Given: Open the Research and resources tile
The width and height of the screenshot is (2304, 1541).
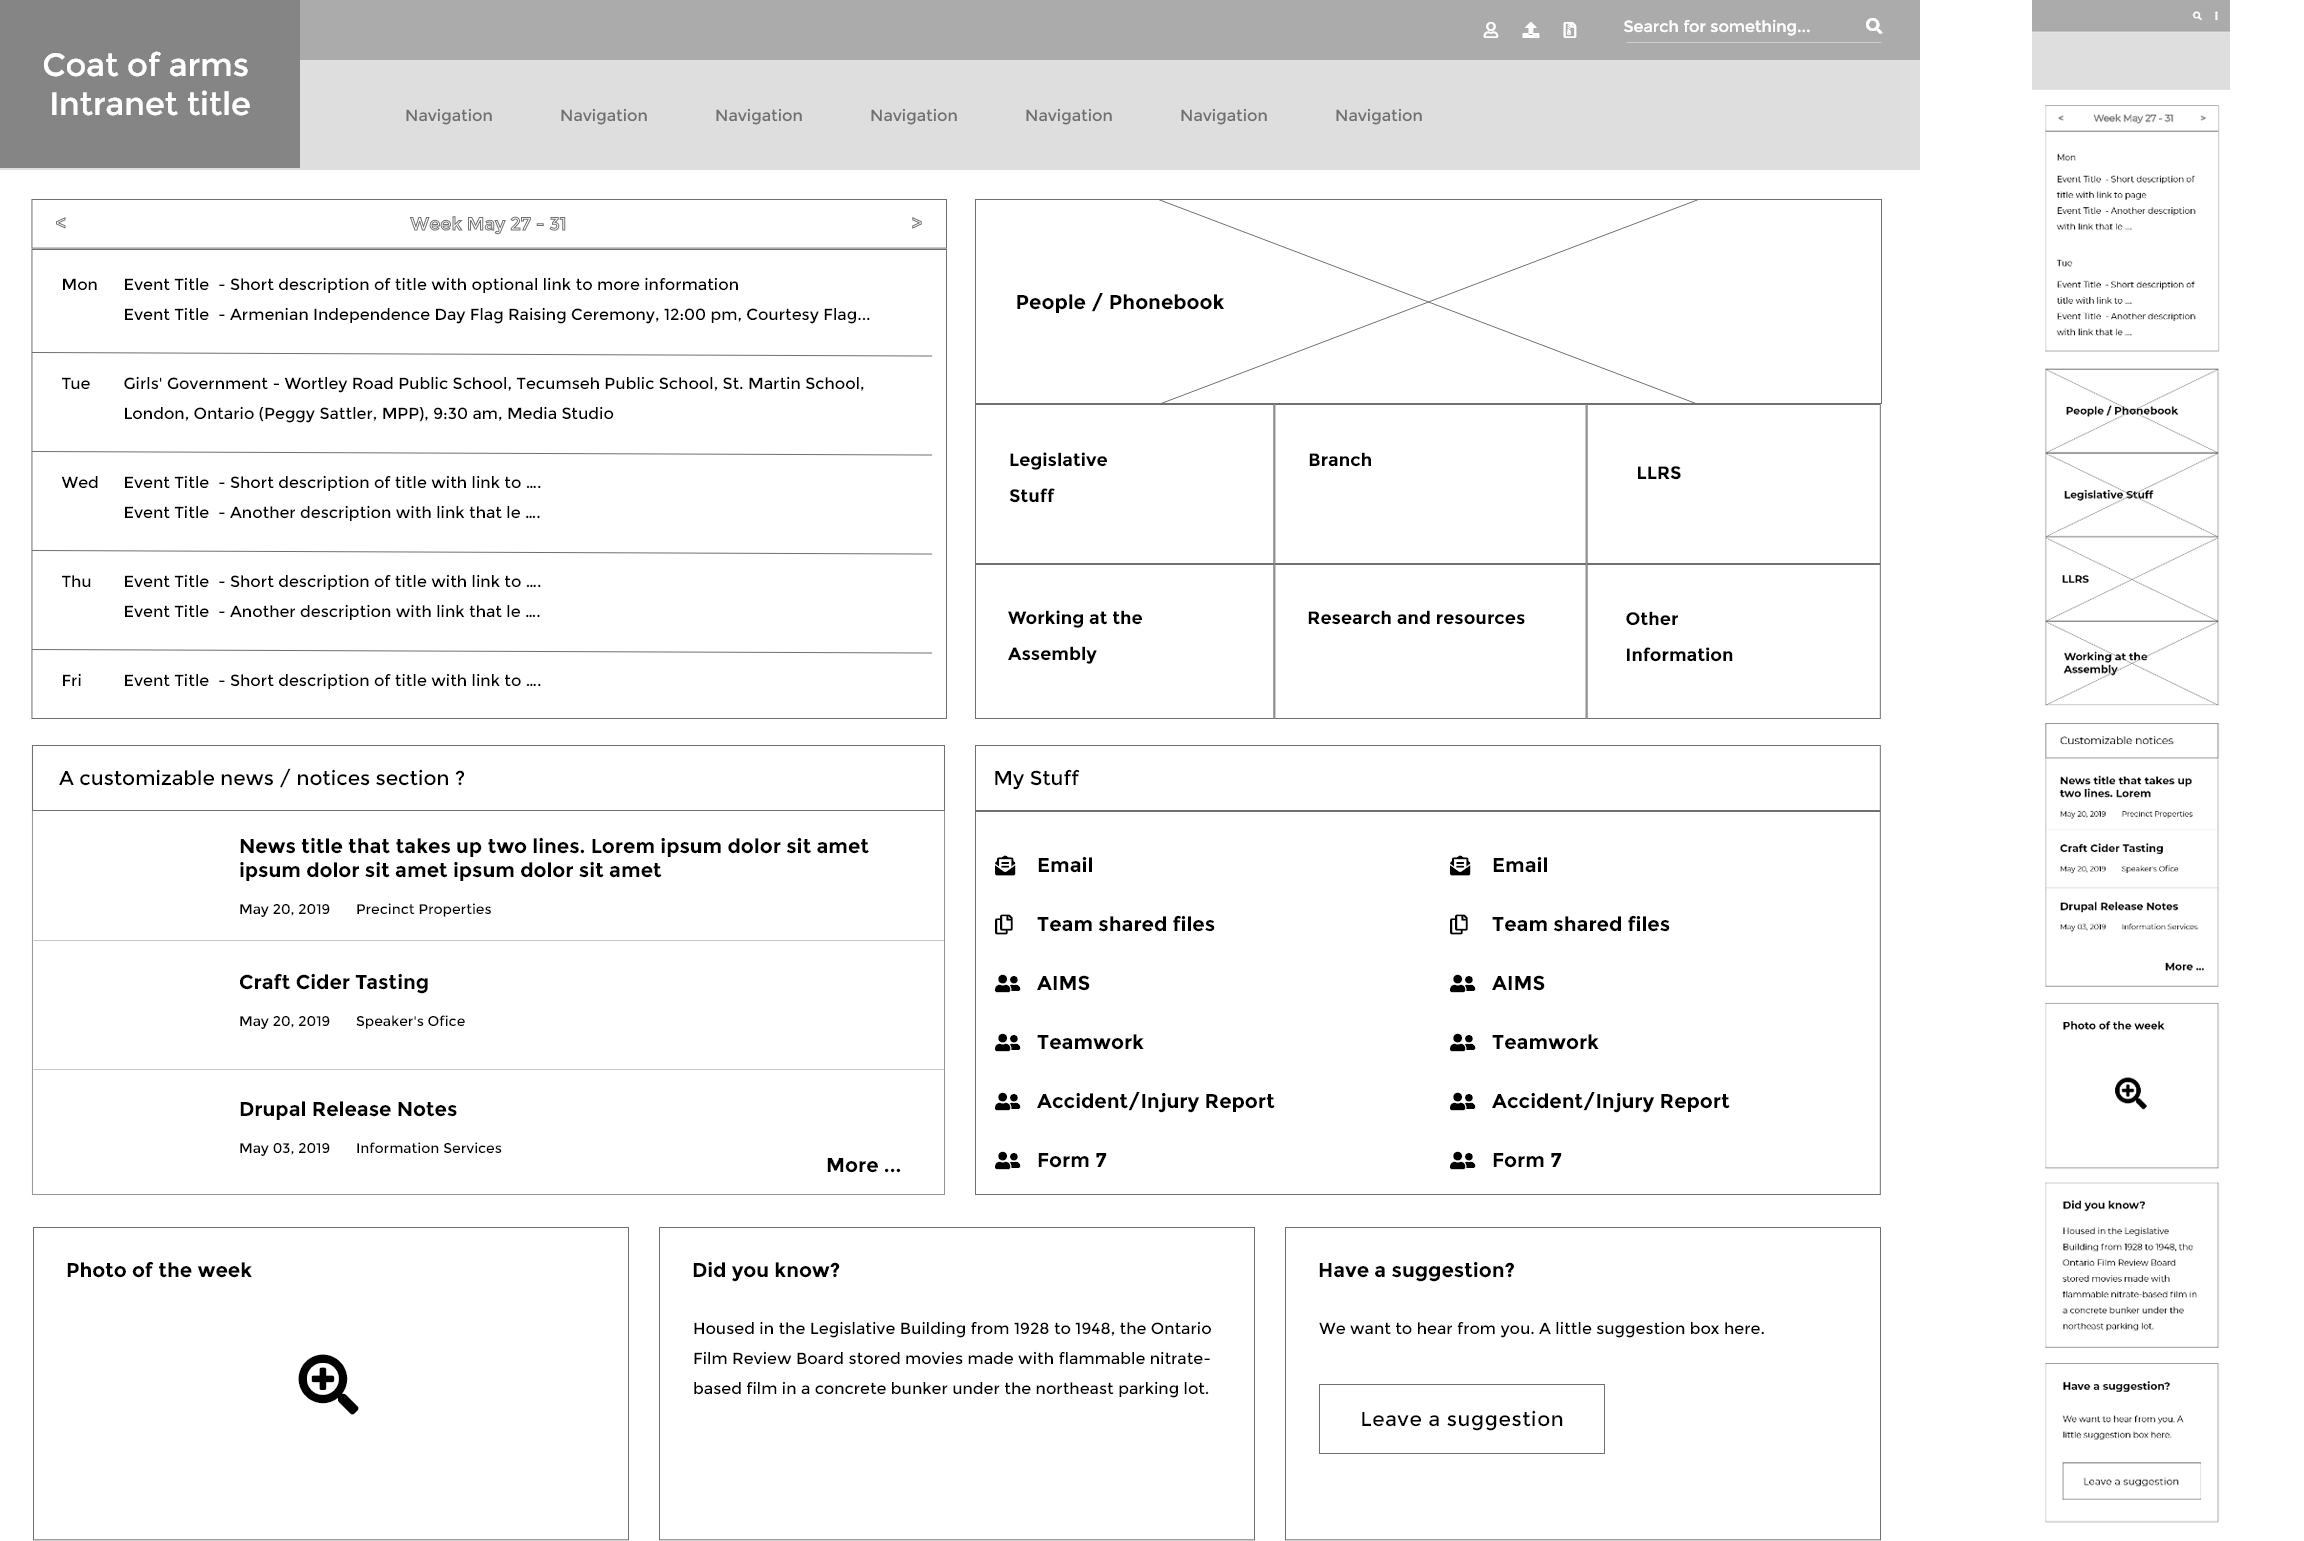Looking at the screenshot, I should 1430,641.
